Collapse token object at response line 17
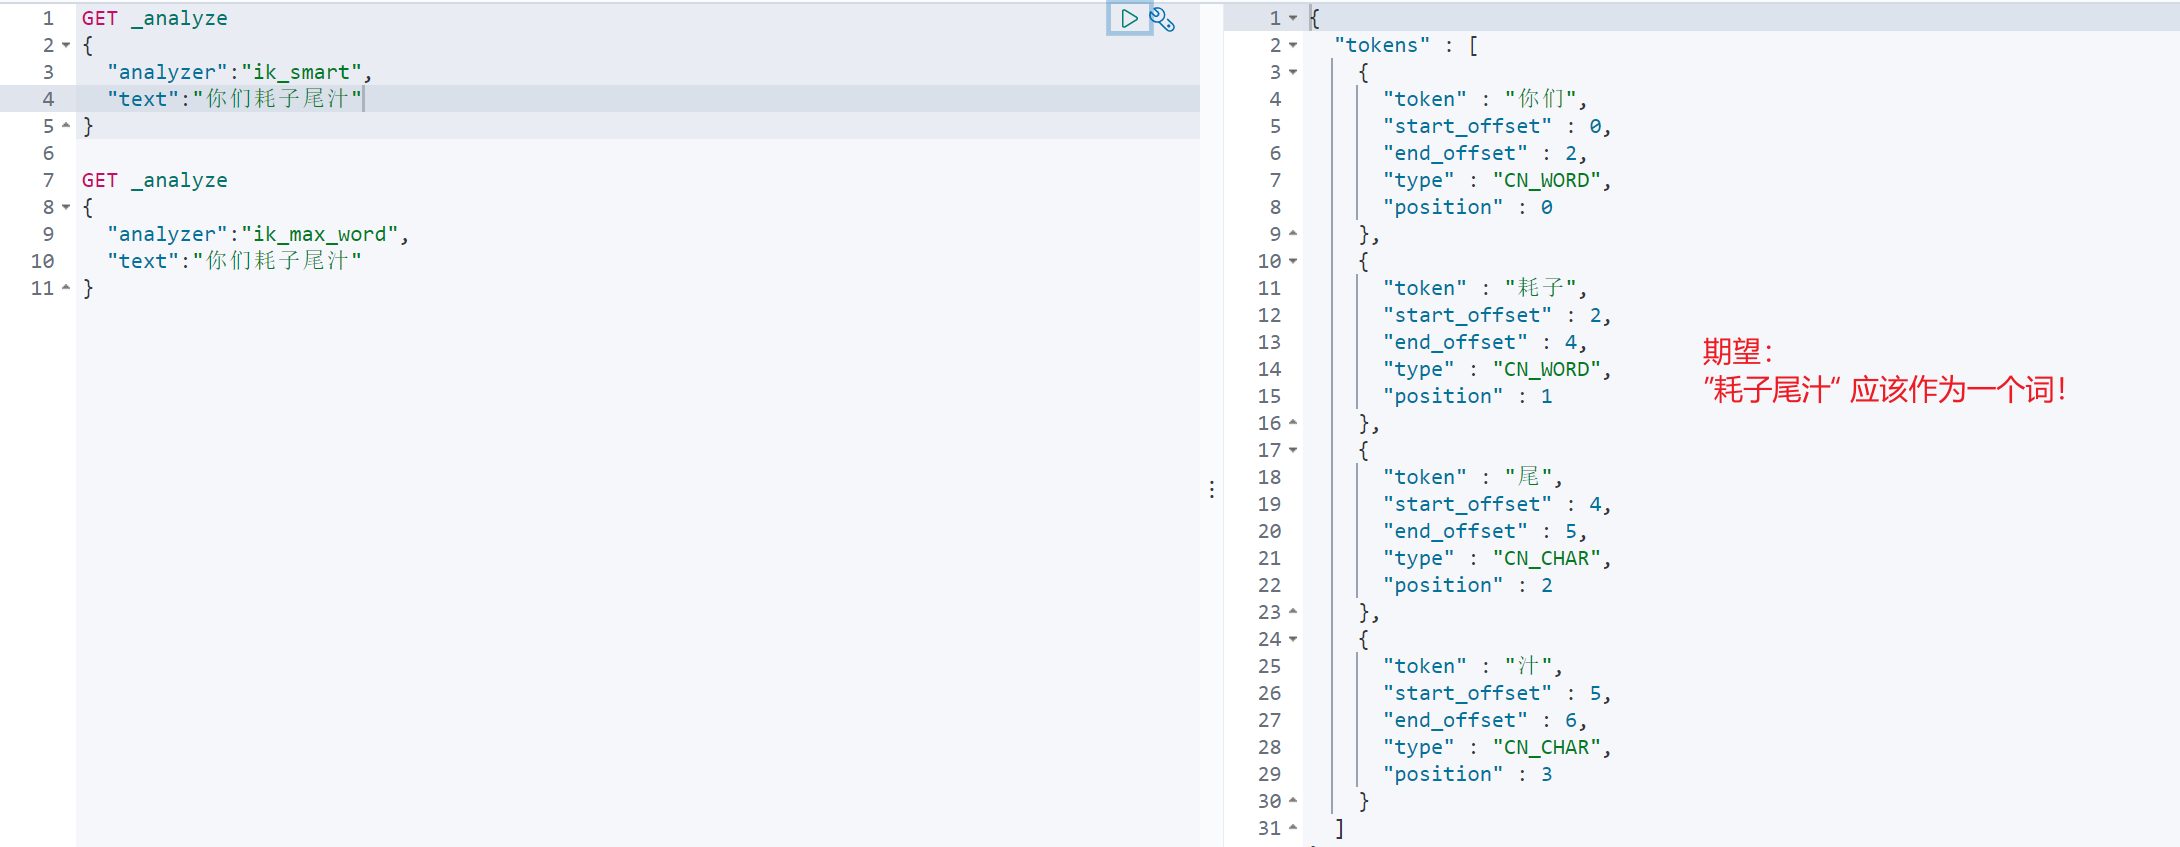Screen dimensions: 2180x847 pos(1293,450)
